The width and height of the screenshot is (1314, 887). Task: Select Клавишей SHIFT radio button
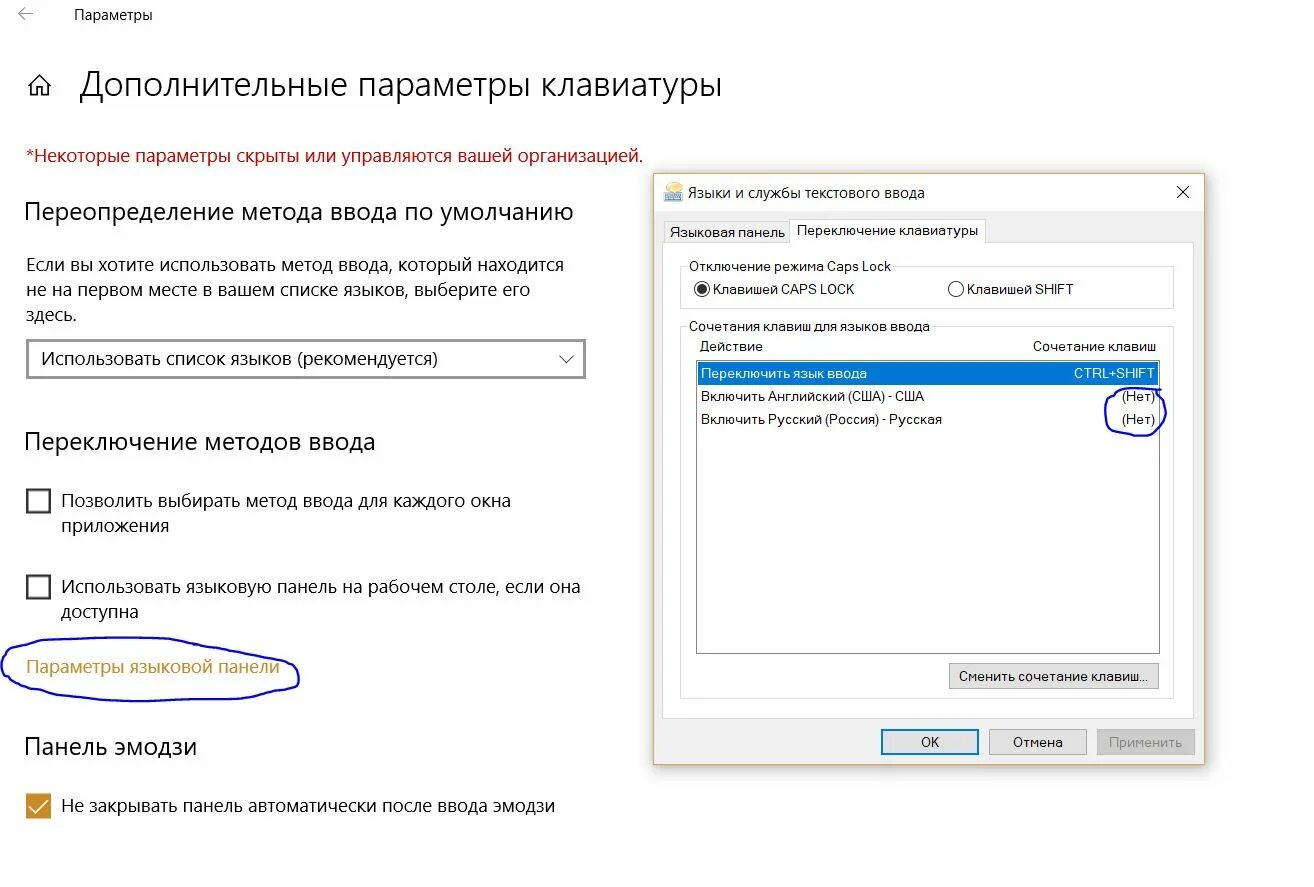pyautogui.click(x=955, y=289)
